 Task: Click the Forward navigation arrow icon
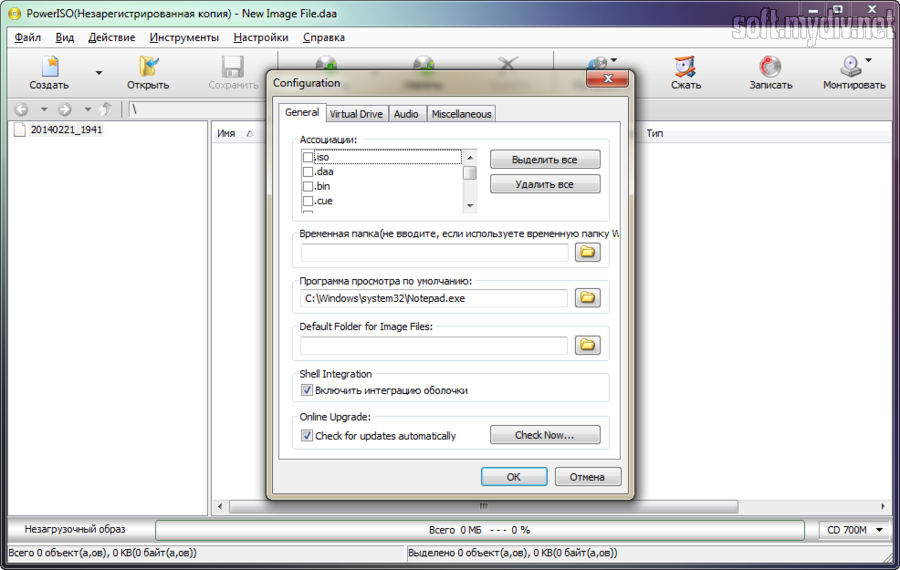[65, 109]
